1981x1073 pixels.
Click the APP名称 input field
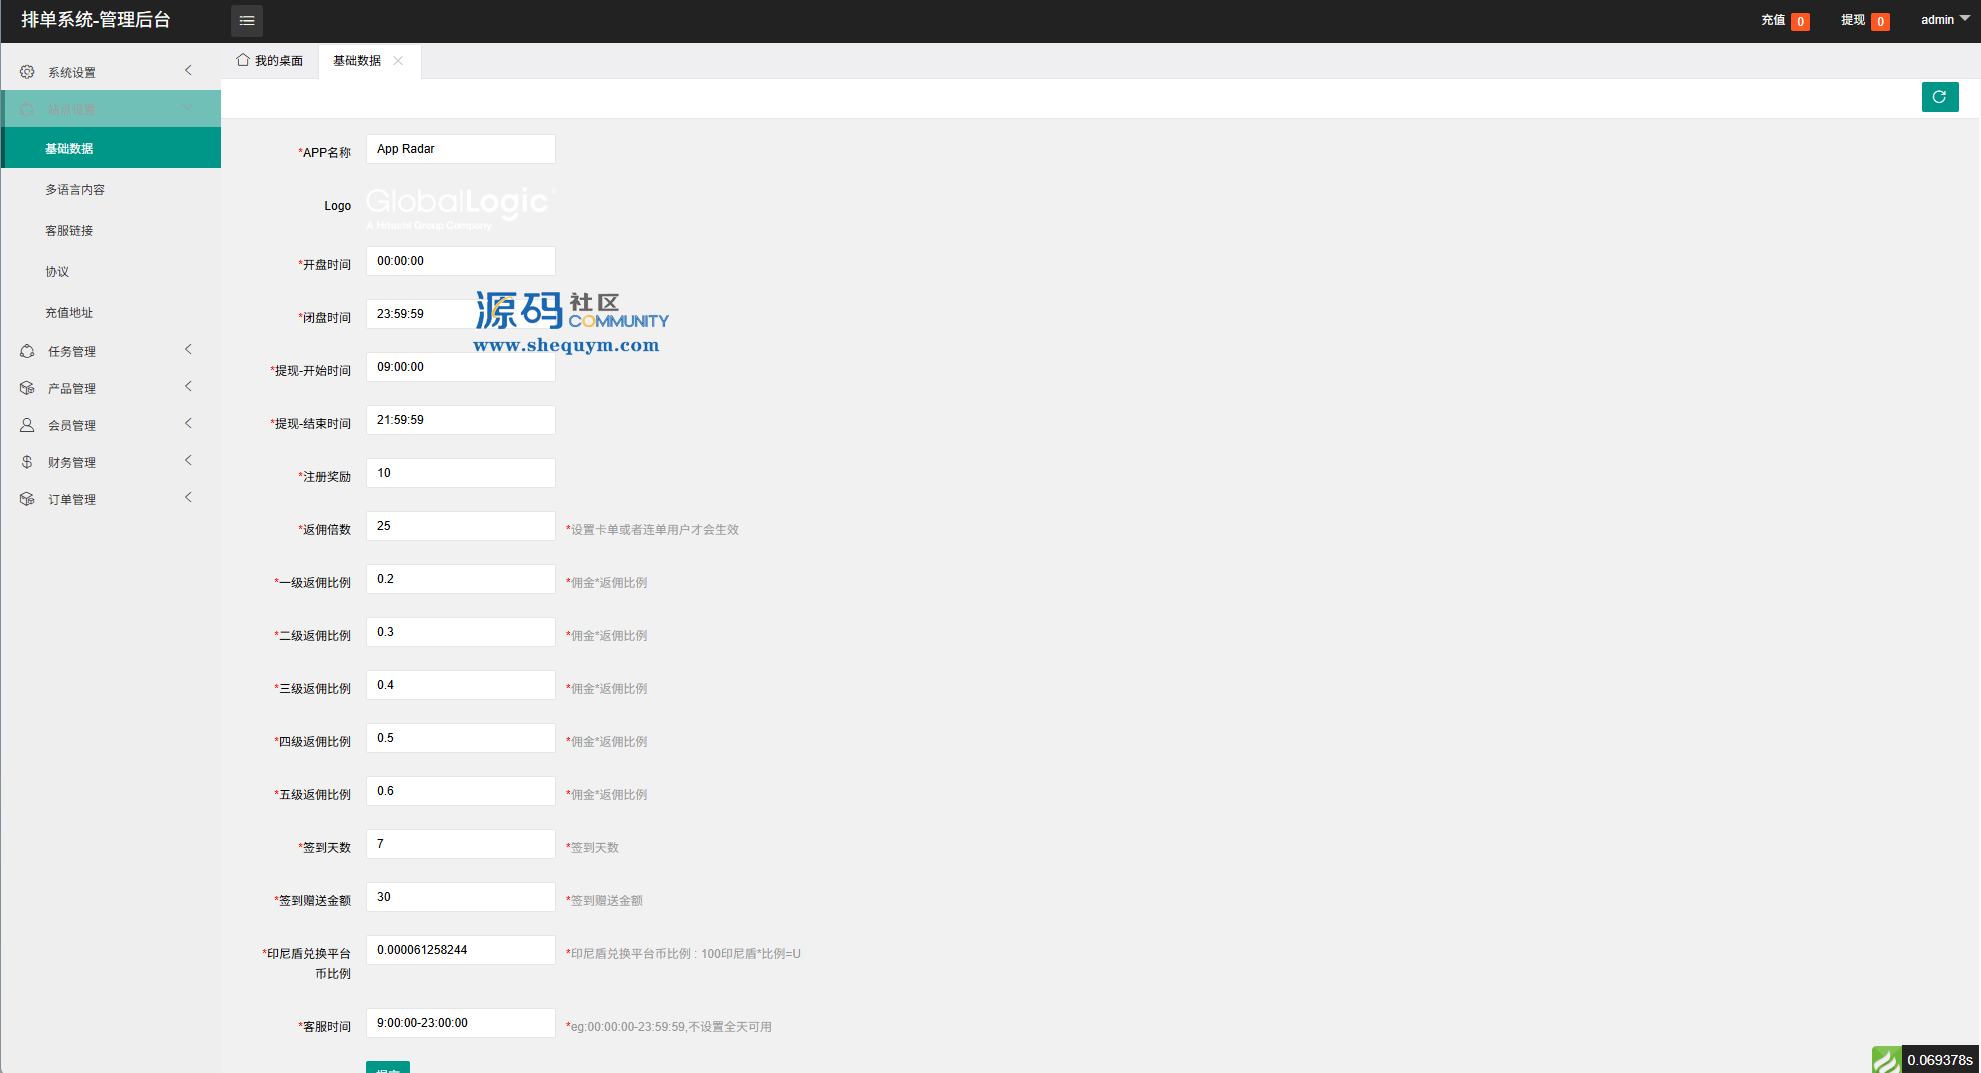(x=460, y=149)
